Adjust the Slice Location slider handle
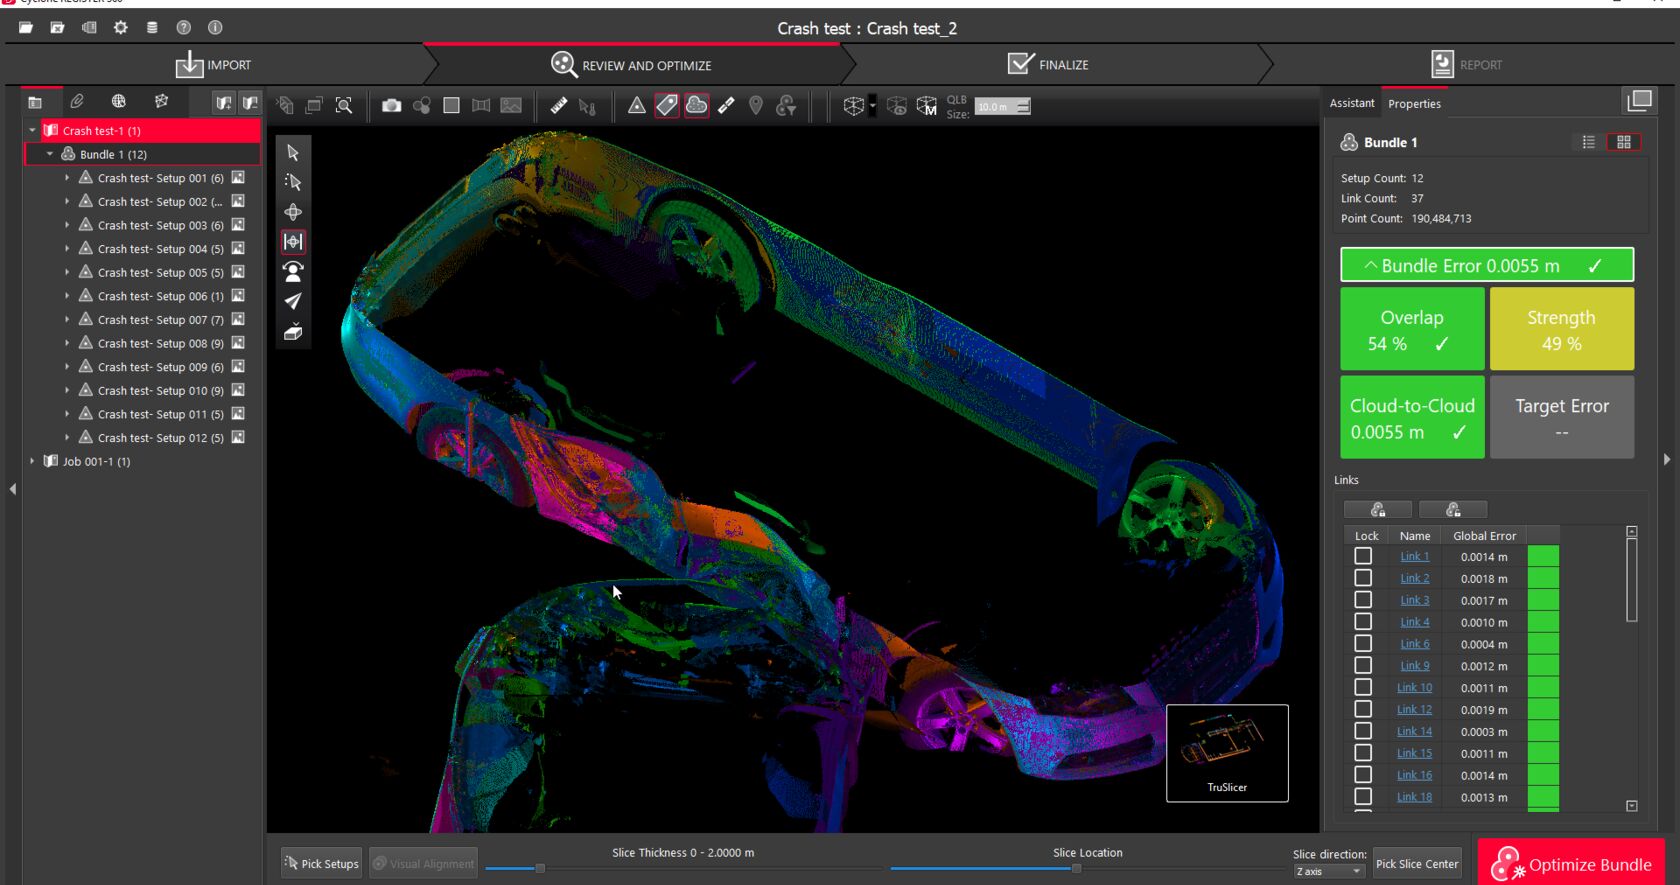Image resolution: width=1680 pixels, height=885 pixels. [x=1076, y=868]
